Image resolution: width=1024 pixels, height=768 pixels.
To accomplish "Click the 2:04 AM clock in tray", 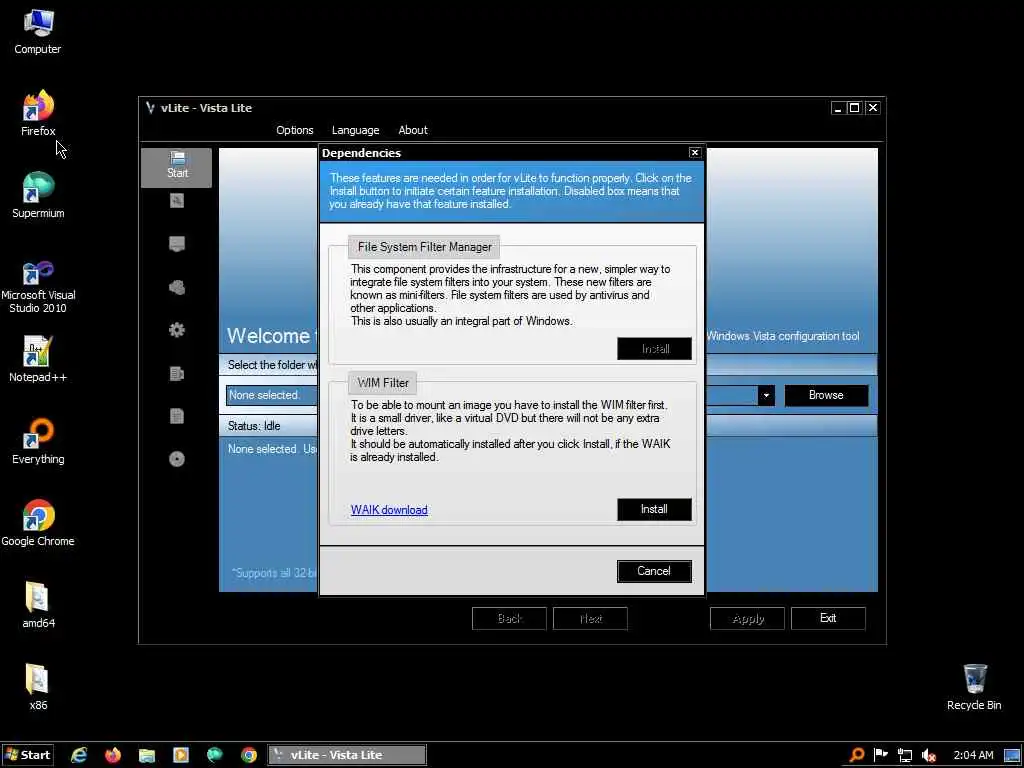I will (x=973, y=756).
